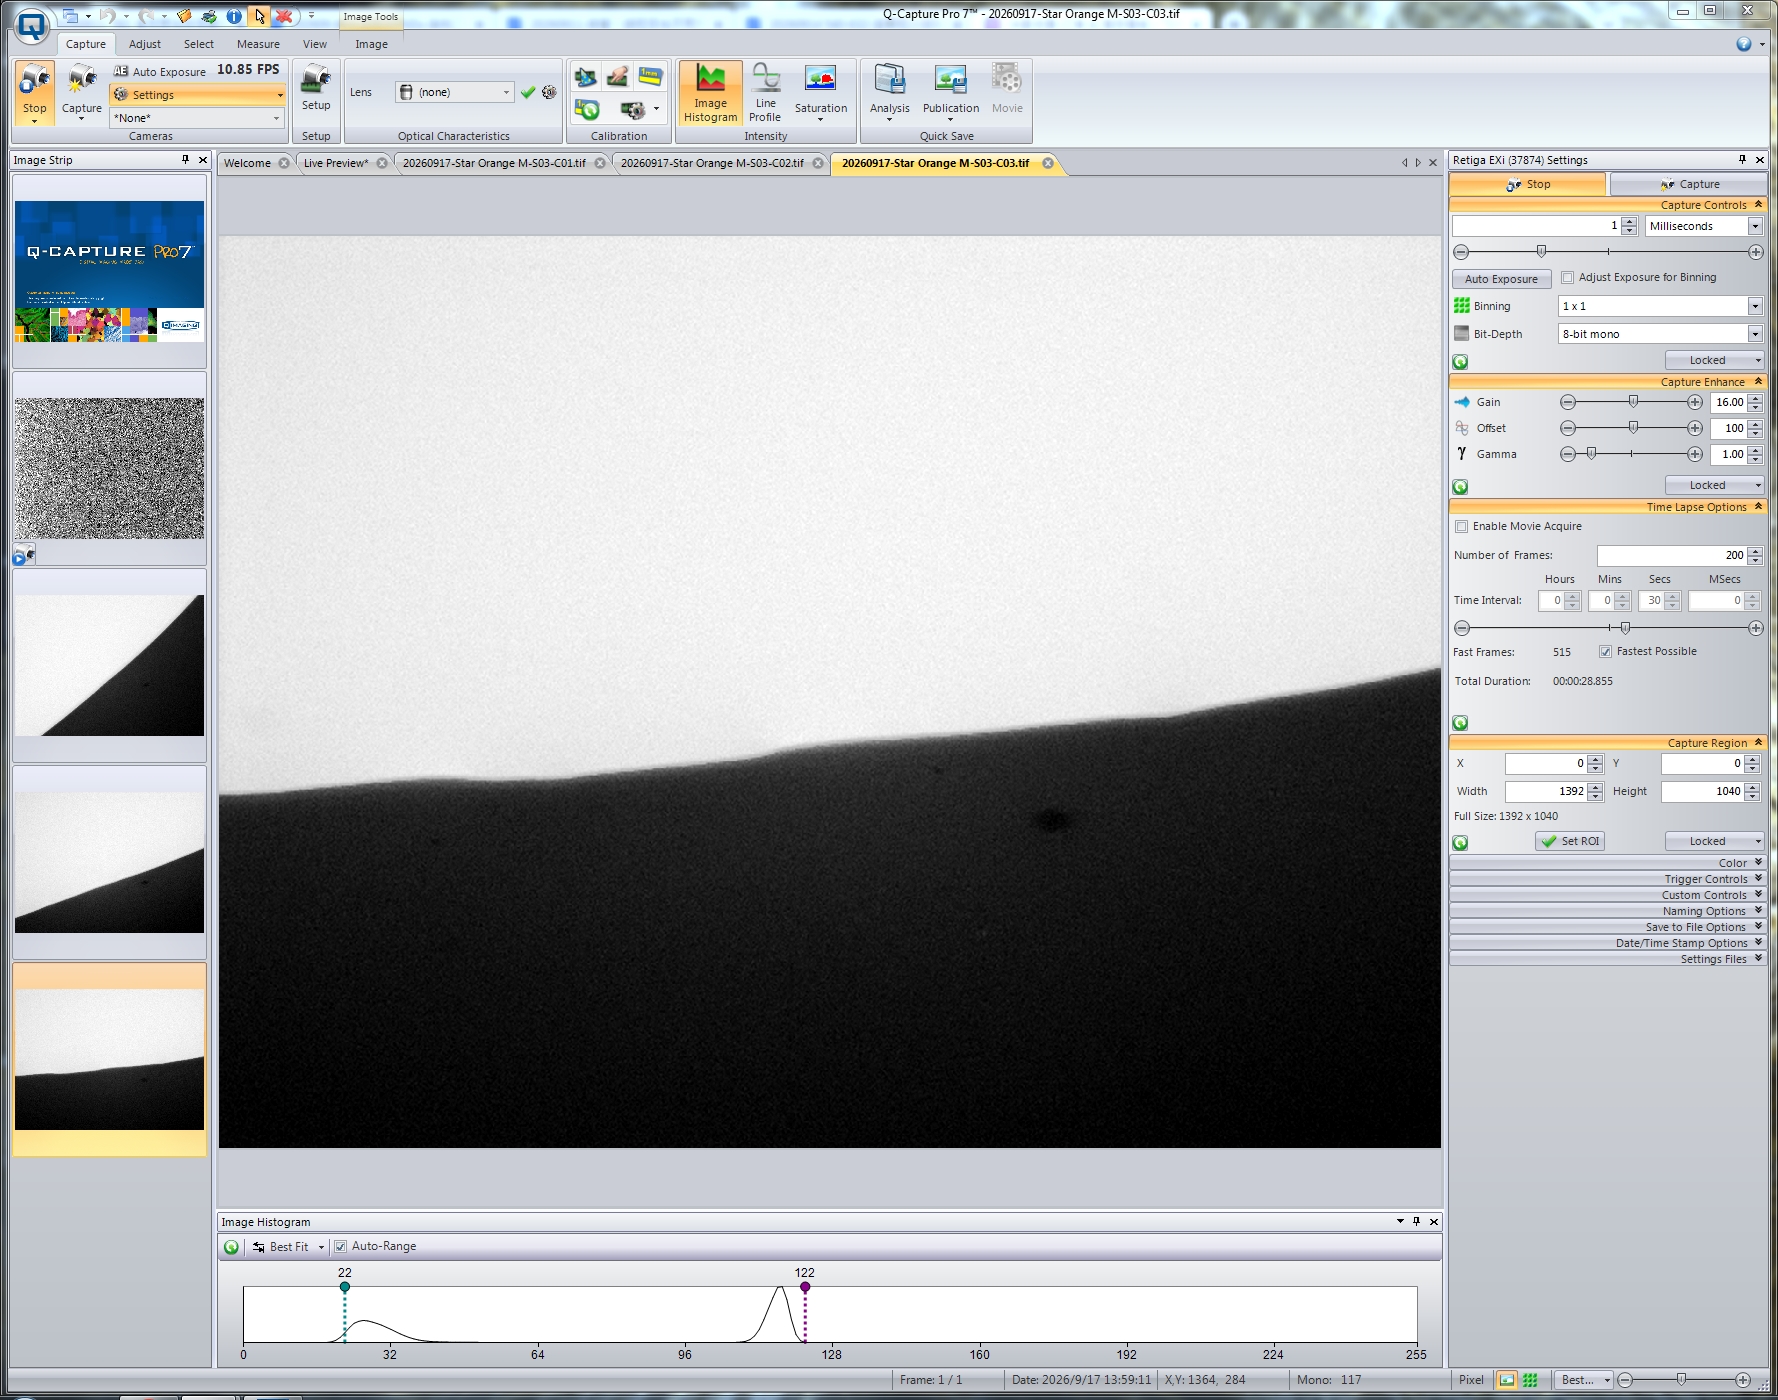Image resolution: width=1778 pixels, height=1400 pixels.
Task: Click the Capture Region Locked button
Action: (x=1714, y=841)
